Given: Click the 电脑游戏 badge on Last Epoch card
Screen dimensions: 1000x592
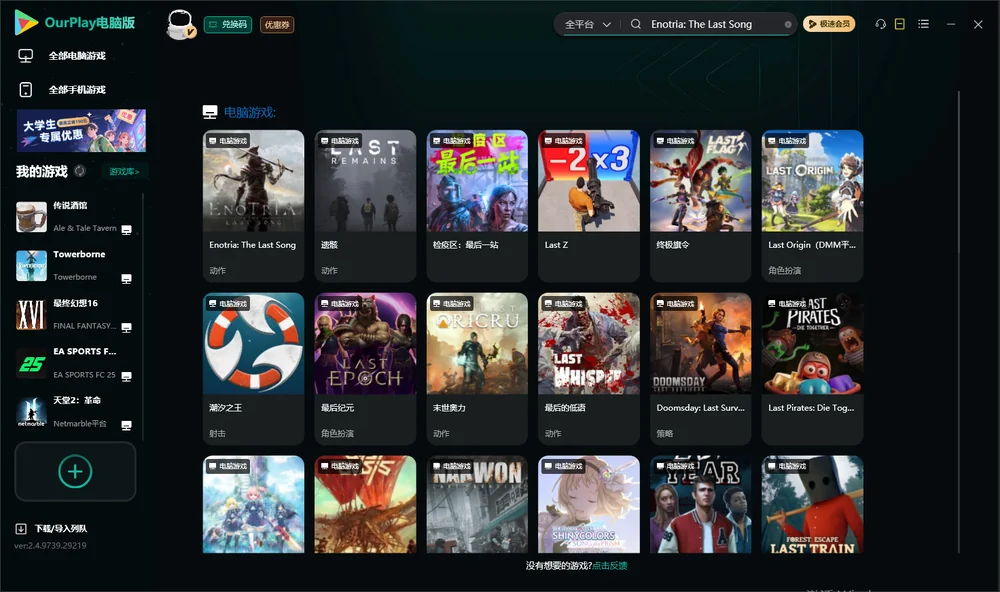Looking at the screenshot, I should pos(339,304).
